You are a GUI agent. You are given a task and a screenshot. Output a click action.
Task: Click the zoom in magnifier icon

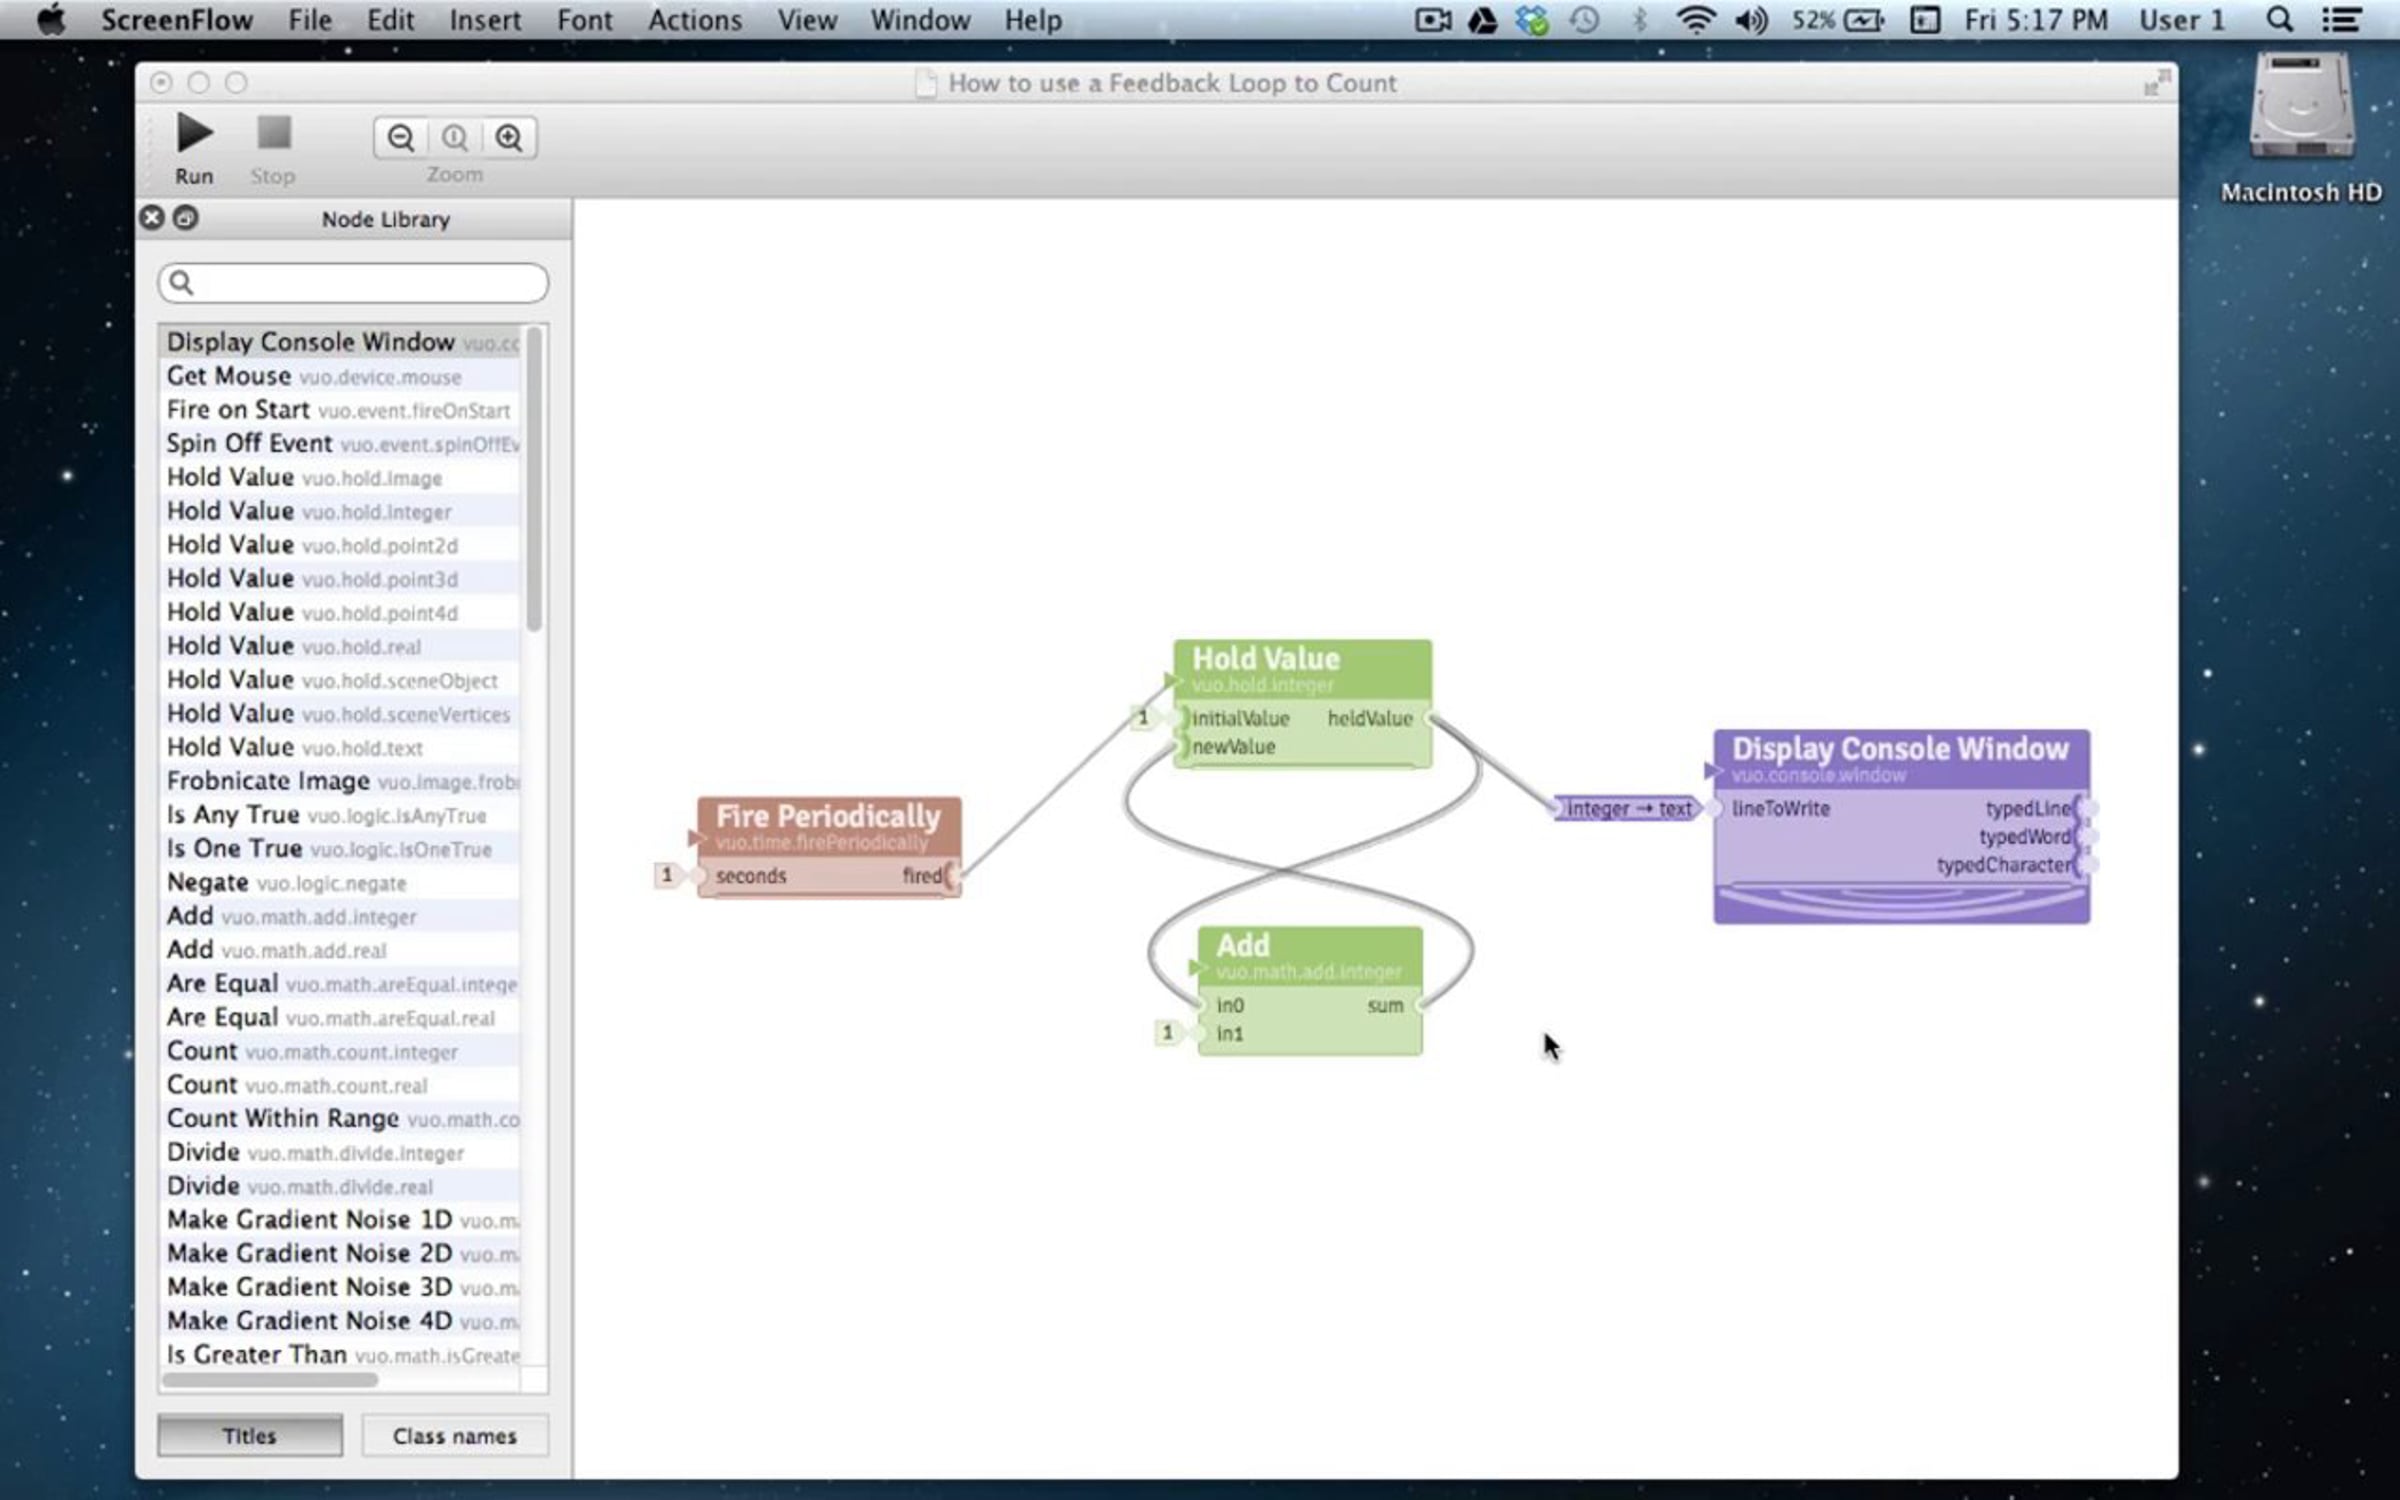click(509, 138)
